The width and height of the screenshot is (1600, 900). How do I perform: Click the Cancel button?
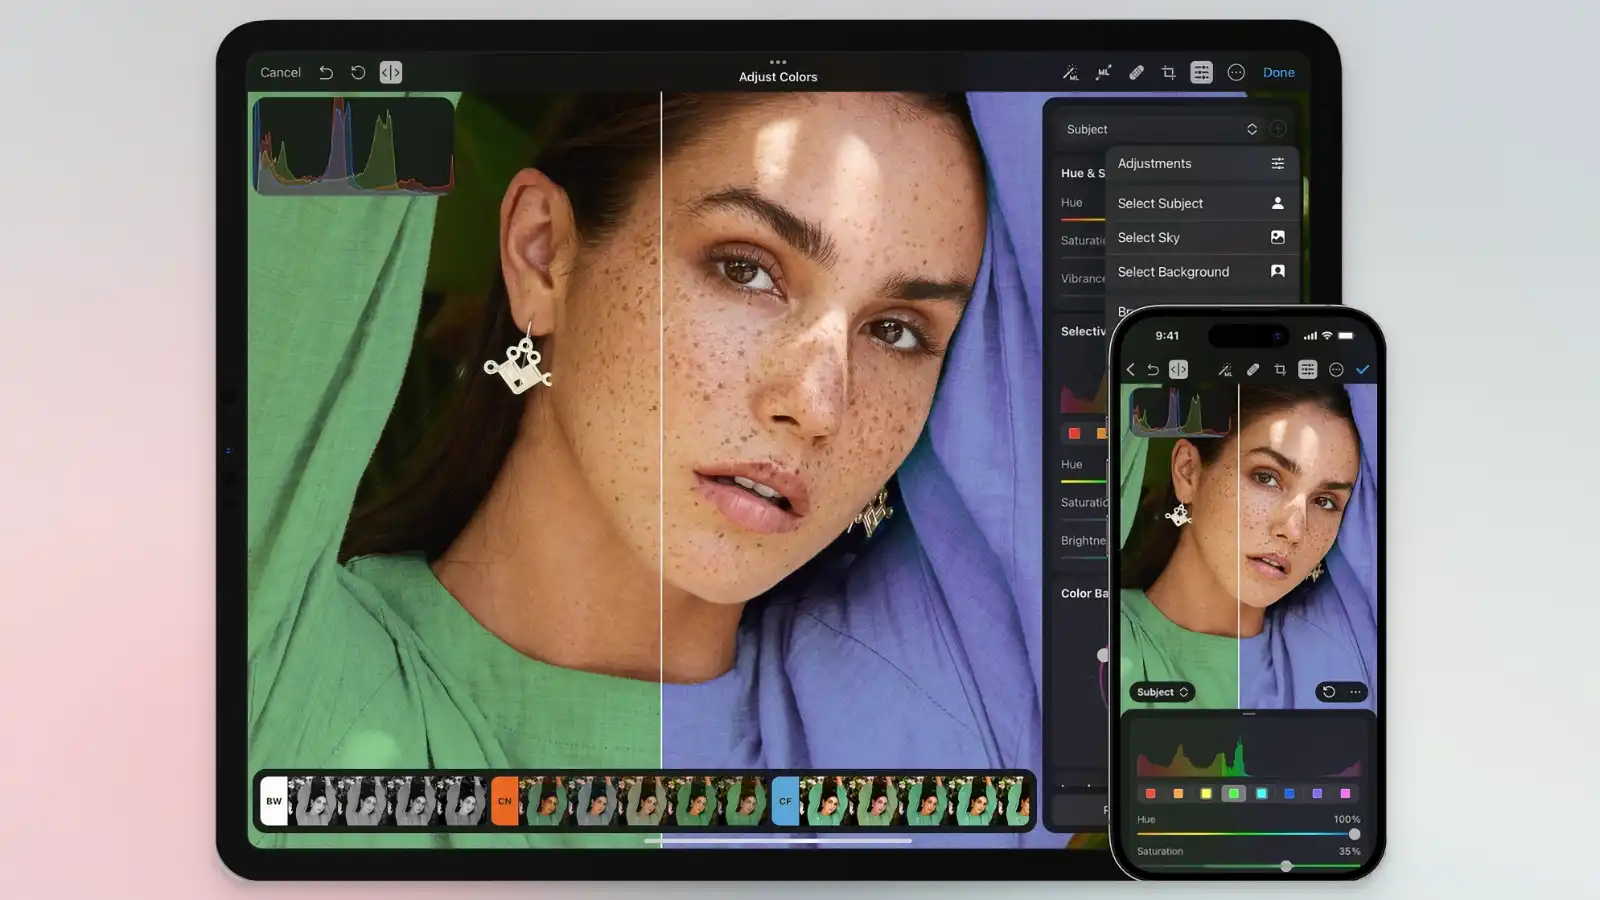click(x=280, y=72)
